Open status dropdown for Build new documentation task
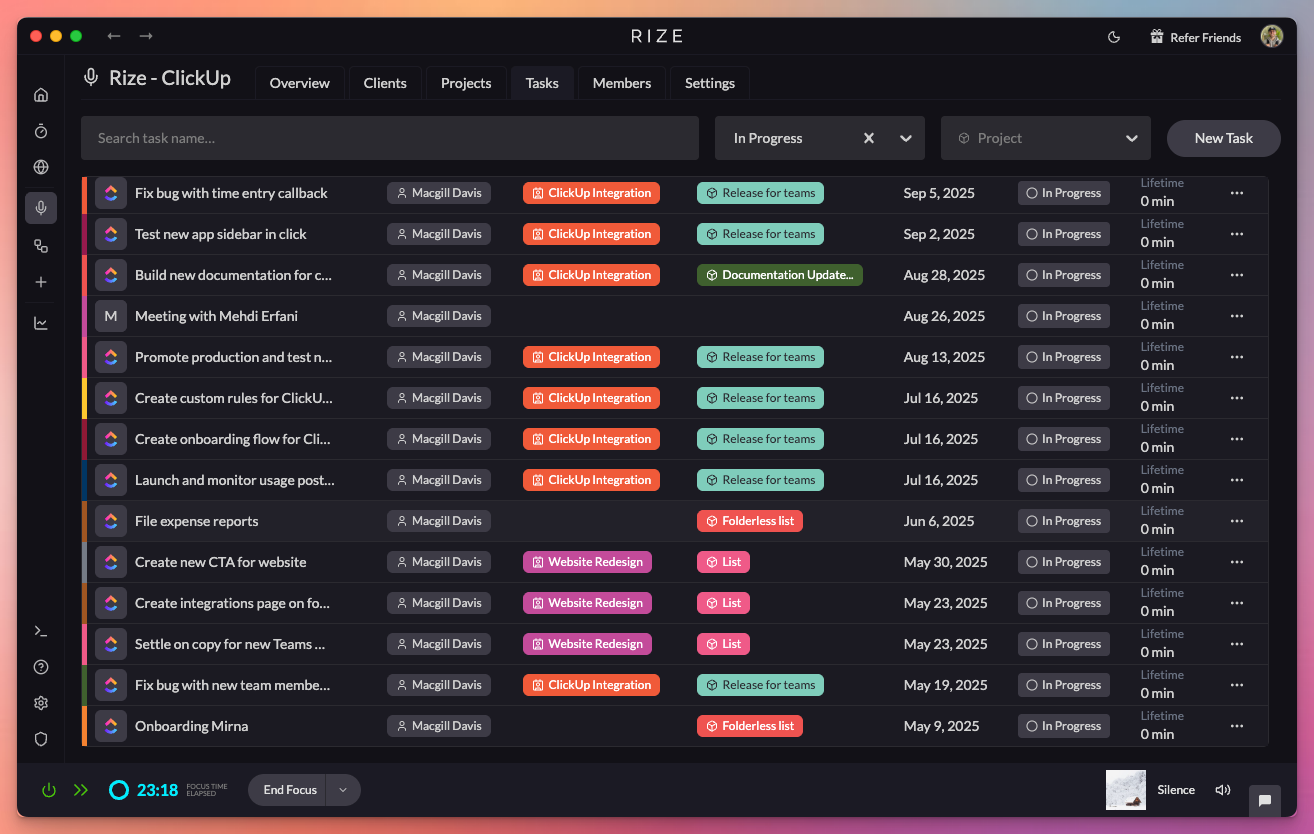1314x834 pixels. point(1064,275)
